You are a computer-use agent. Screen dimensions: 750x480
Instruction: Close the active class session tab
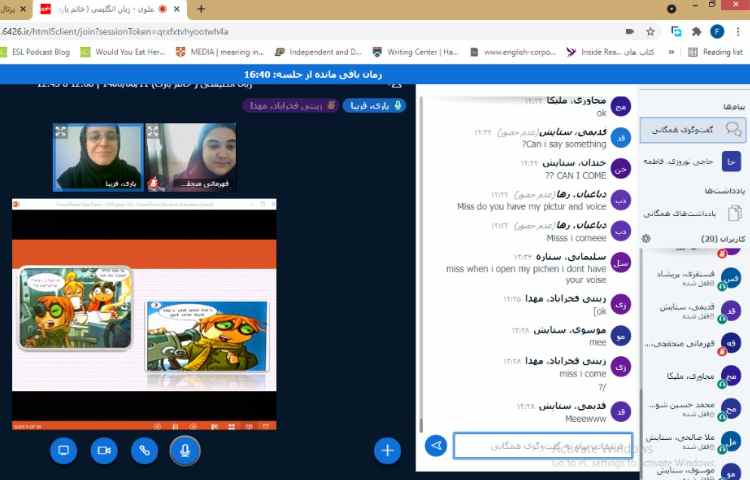177,9
